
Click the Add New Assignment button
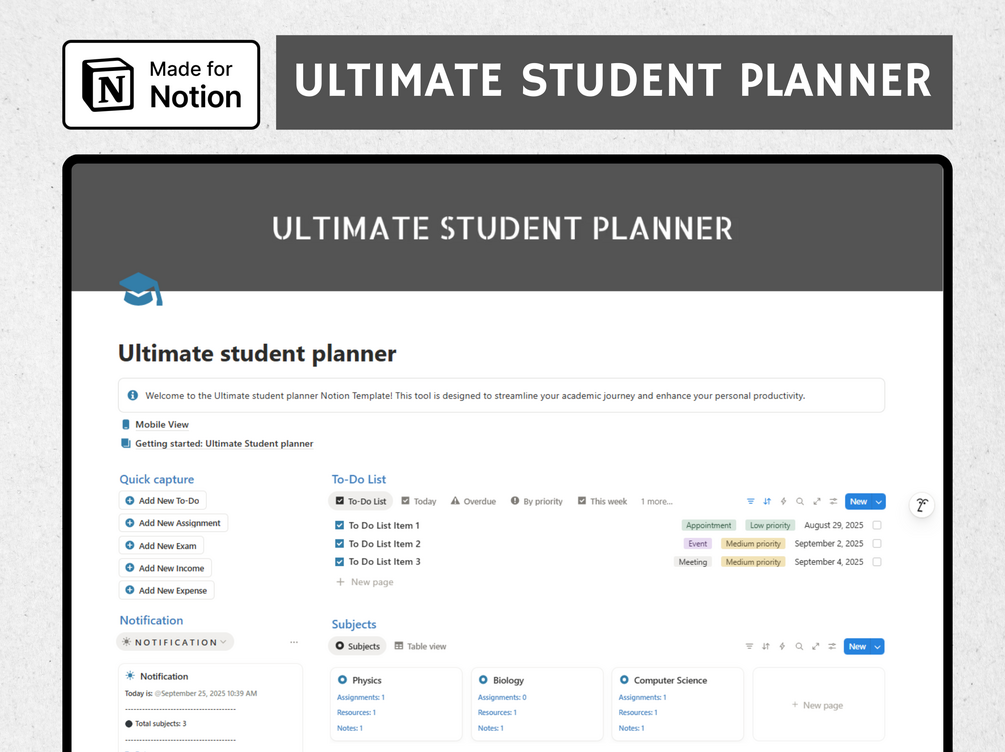(x=173, y=523)
